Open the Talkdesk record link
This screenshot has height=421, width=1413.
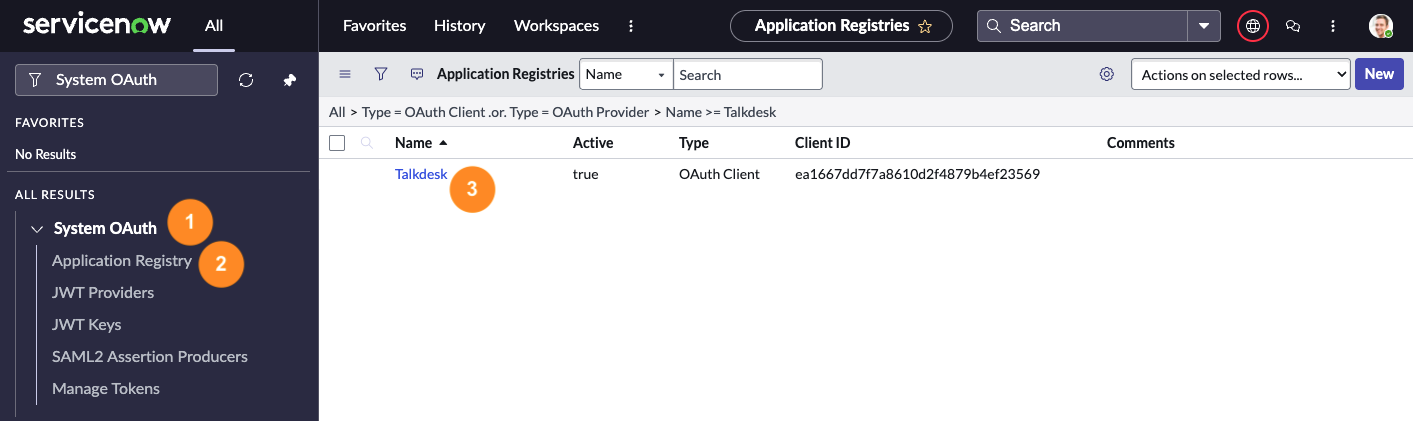click(421, 174)
